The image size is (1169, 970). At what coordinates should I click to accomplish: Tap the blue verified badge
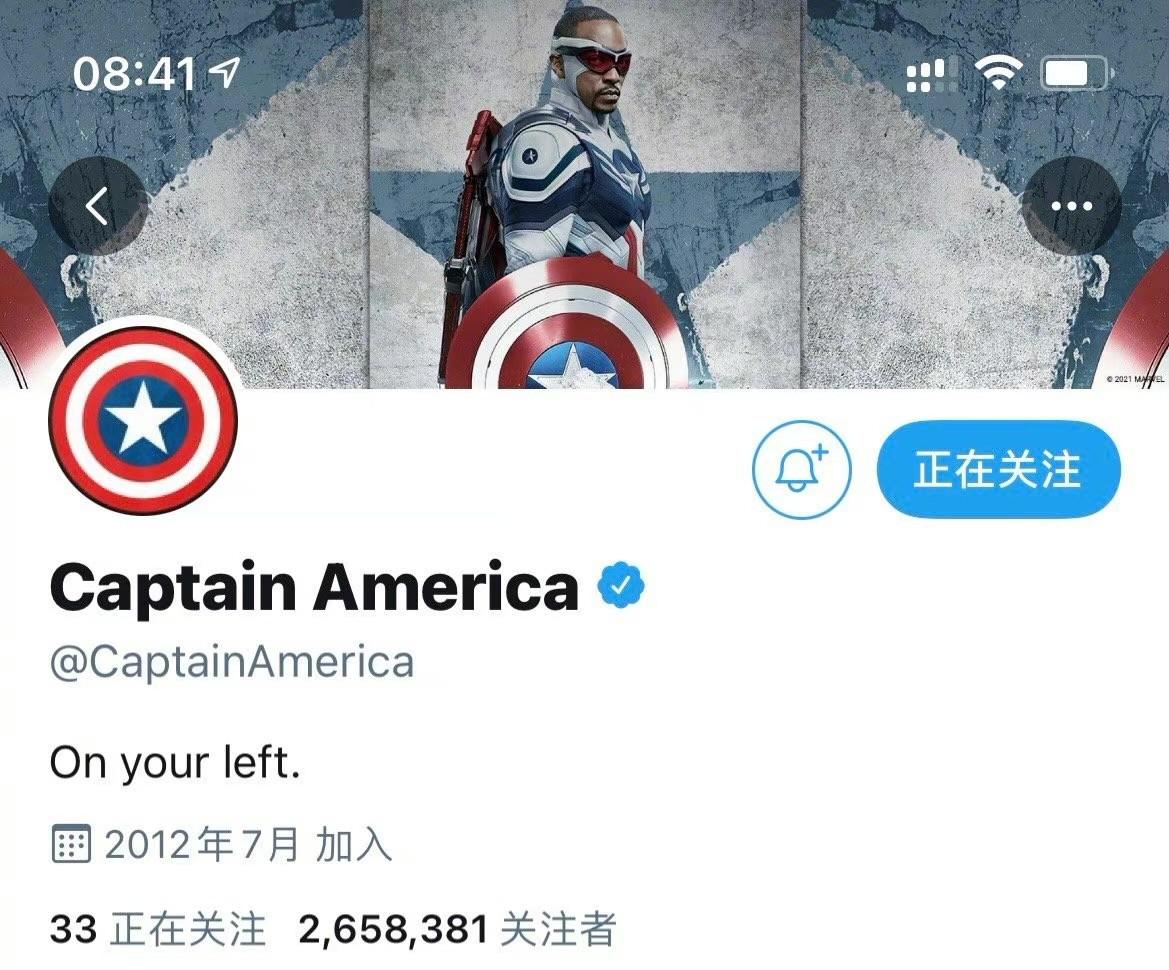tap(621, 587)
